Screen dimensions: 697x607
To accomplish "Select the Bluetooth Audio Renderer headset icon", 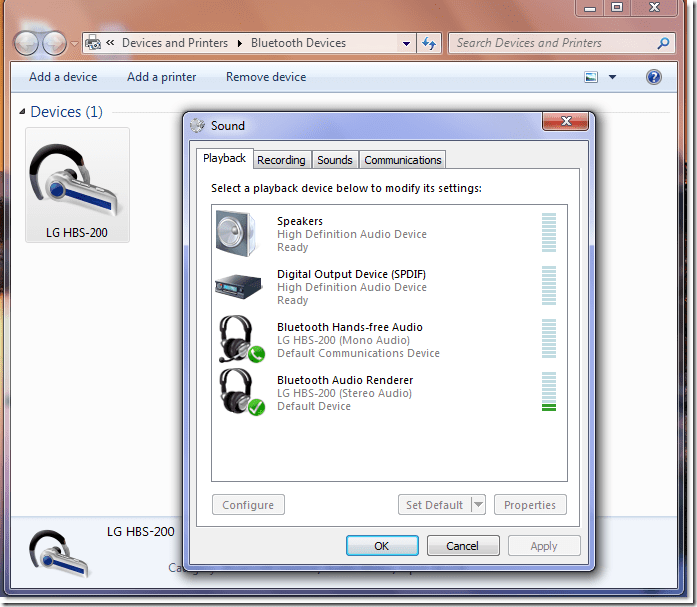I will point(240,392).
